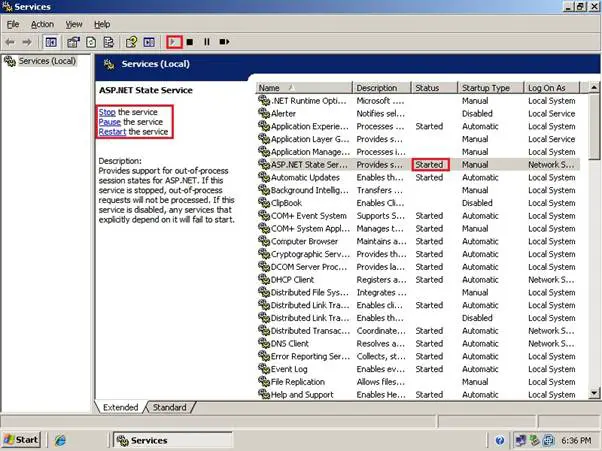Click the Refresh toolbar icon
Image resolution: width=602 pixels, height=451 pixels.
(x=91, y=42)
